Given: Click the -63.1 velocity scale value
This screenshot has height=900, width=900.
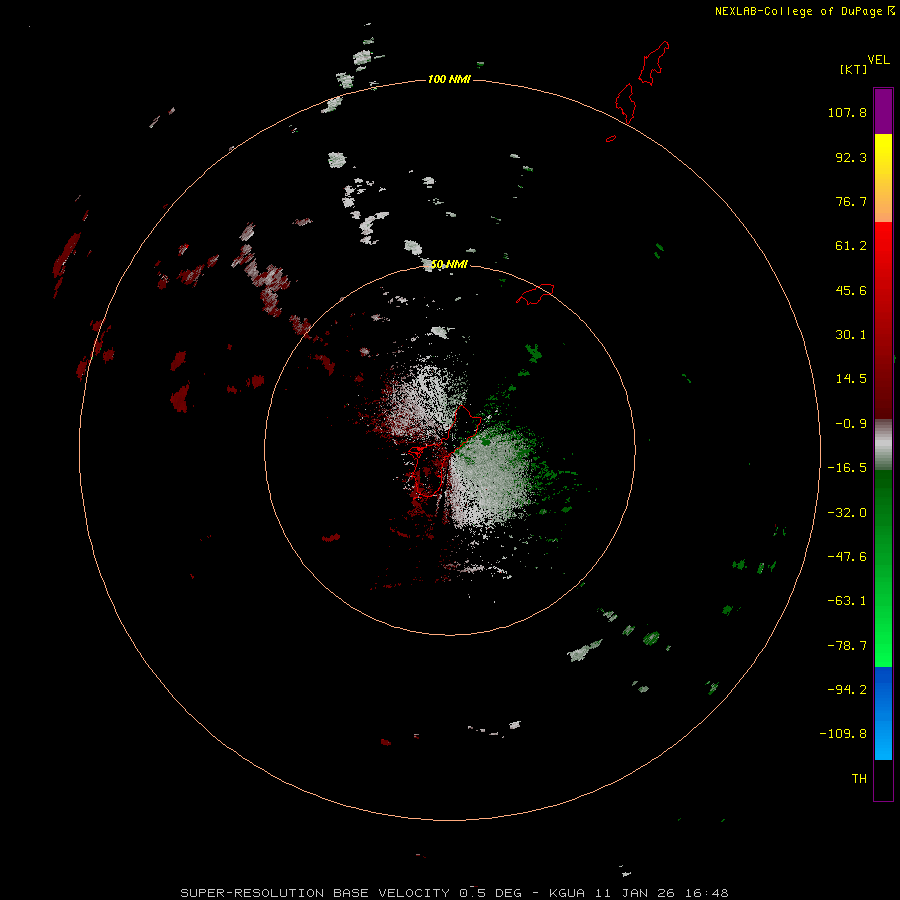Looking at the screenshot, I should 847,601.
